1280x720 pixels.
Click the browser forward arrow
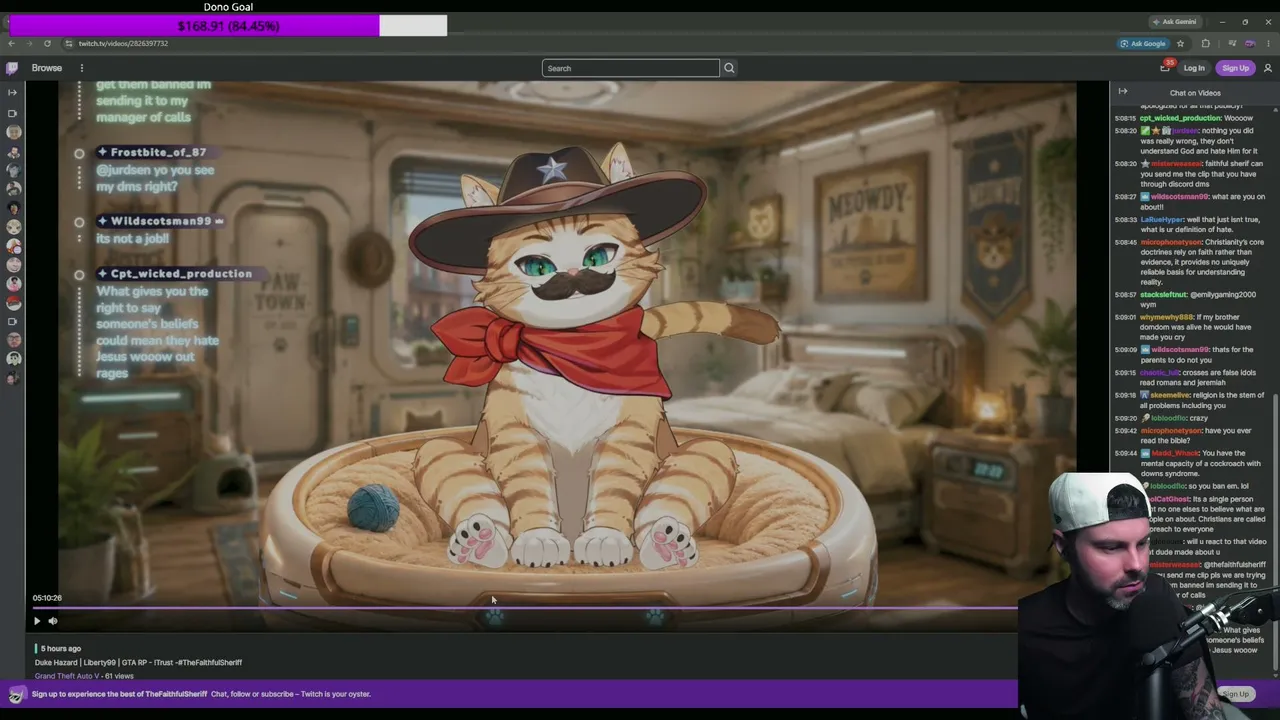click(29, 43)
